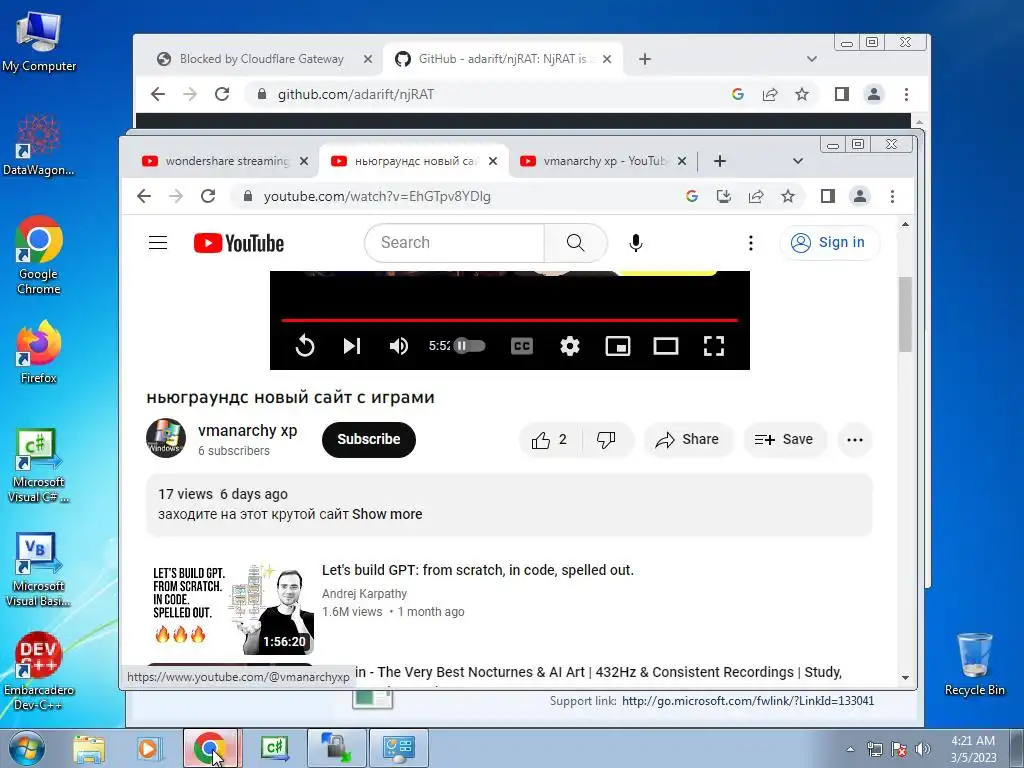Open the go.microsoft.com support link
The width and height of the screenshot is (1024, 768).
[x=748, y=701]
